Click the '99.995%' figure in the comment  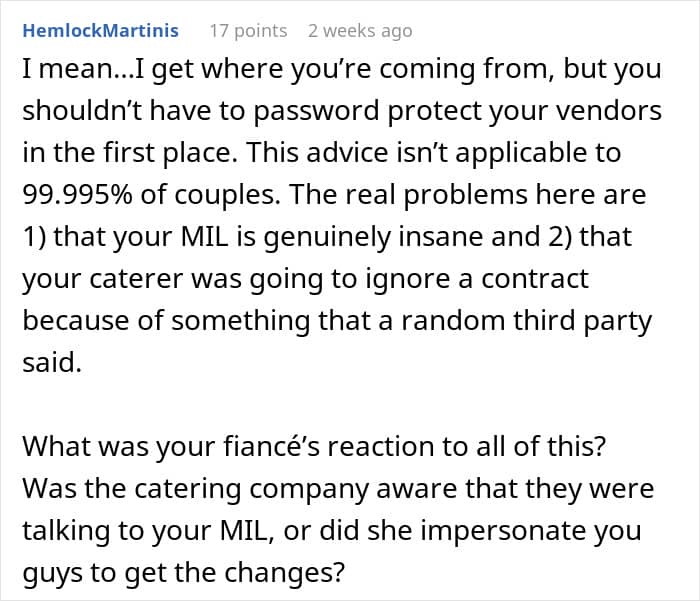(x=77, y=195)
